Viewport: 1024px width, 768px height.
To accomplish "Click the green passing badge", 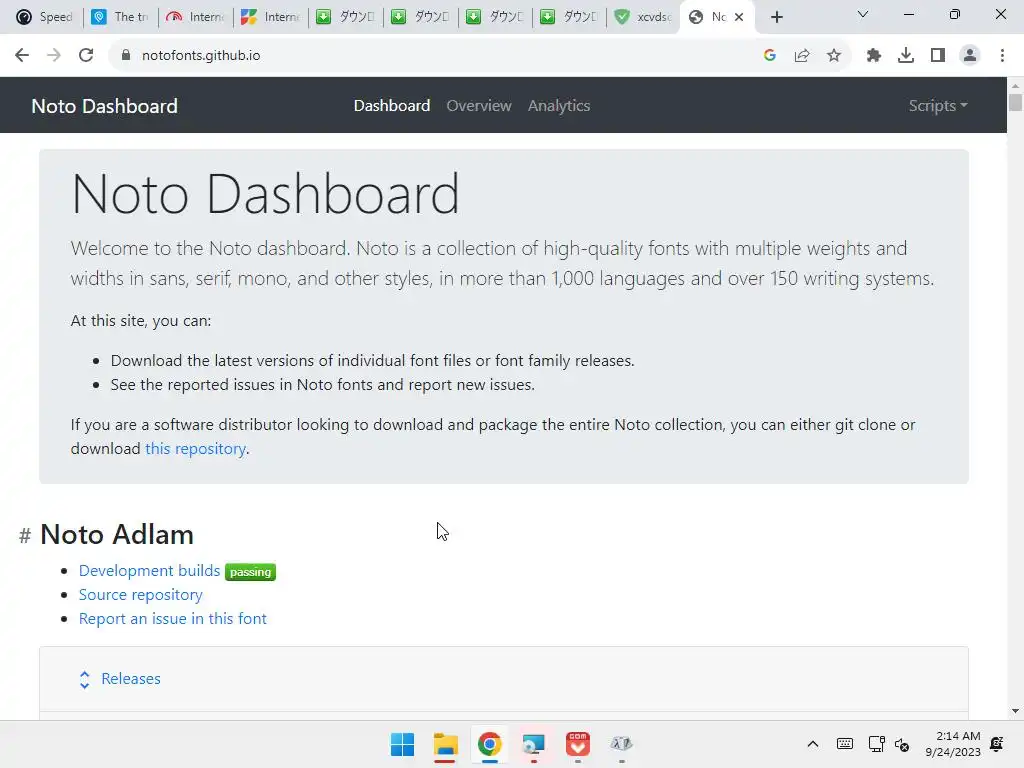I will [250, 571].
